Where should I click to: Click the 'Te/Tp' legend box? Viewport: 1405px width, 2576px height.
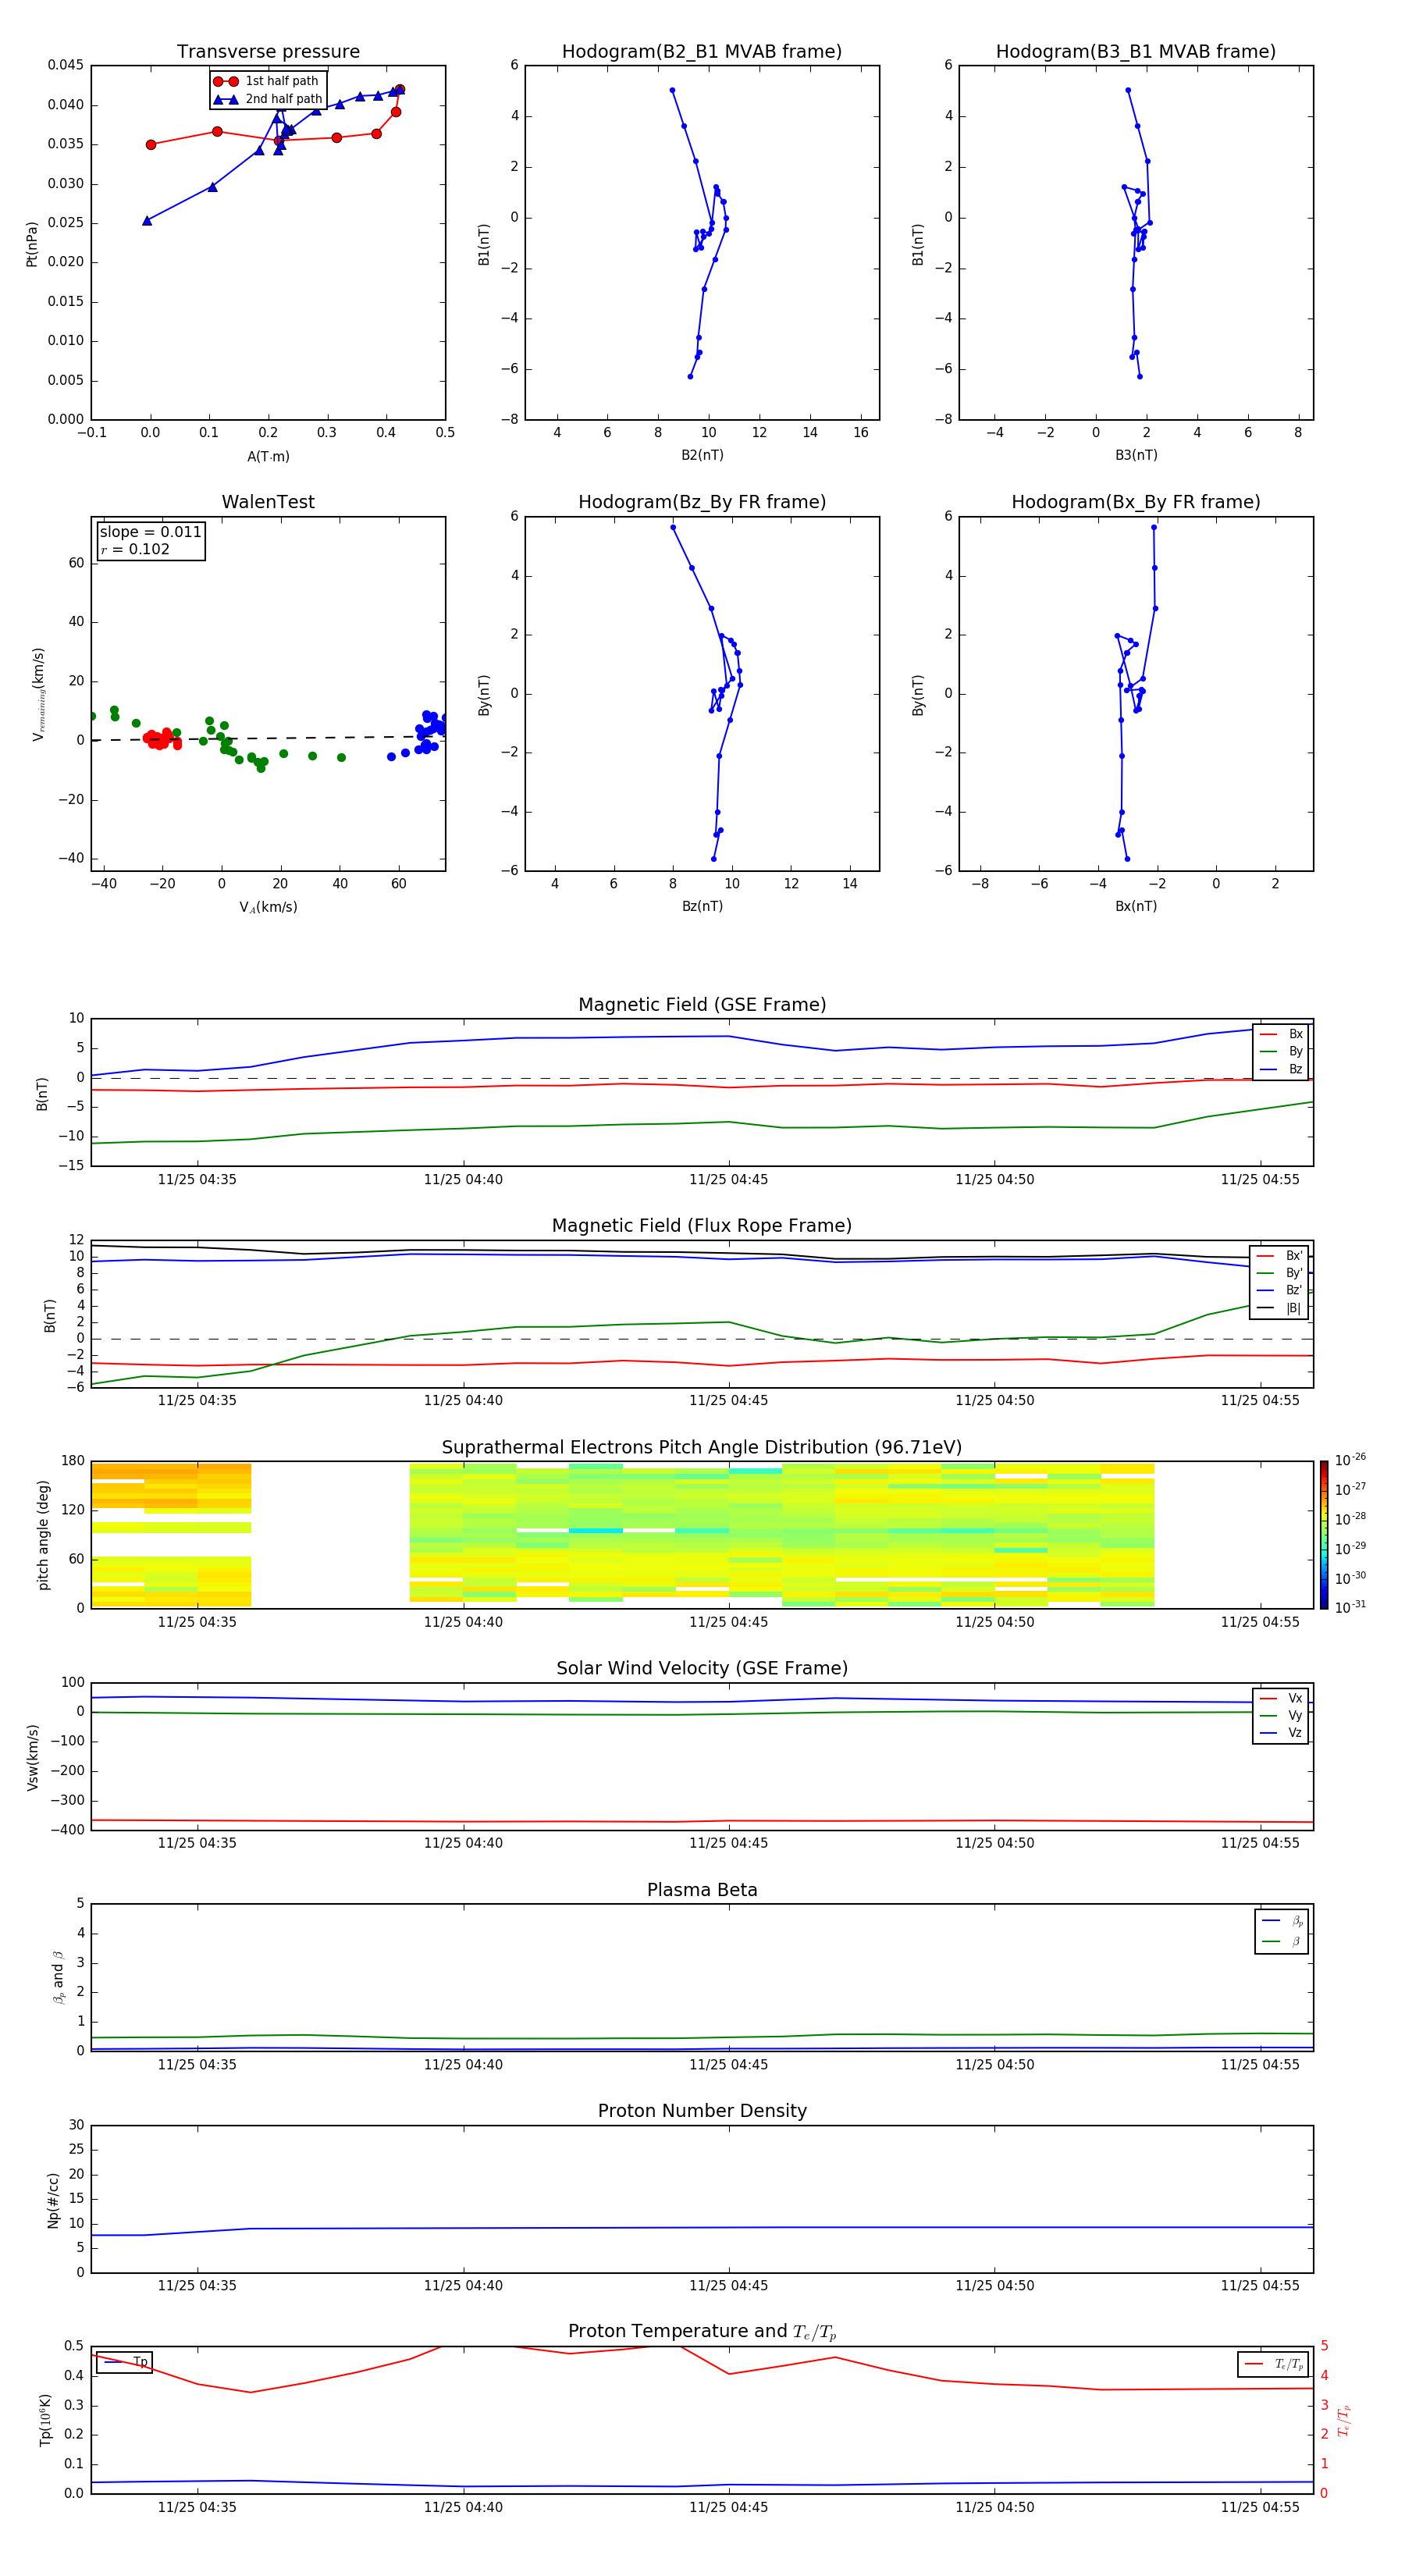1272,2364
